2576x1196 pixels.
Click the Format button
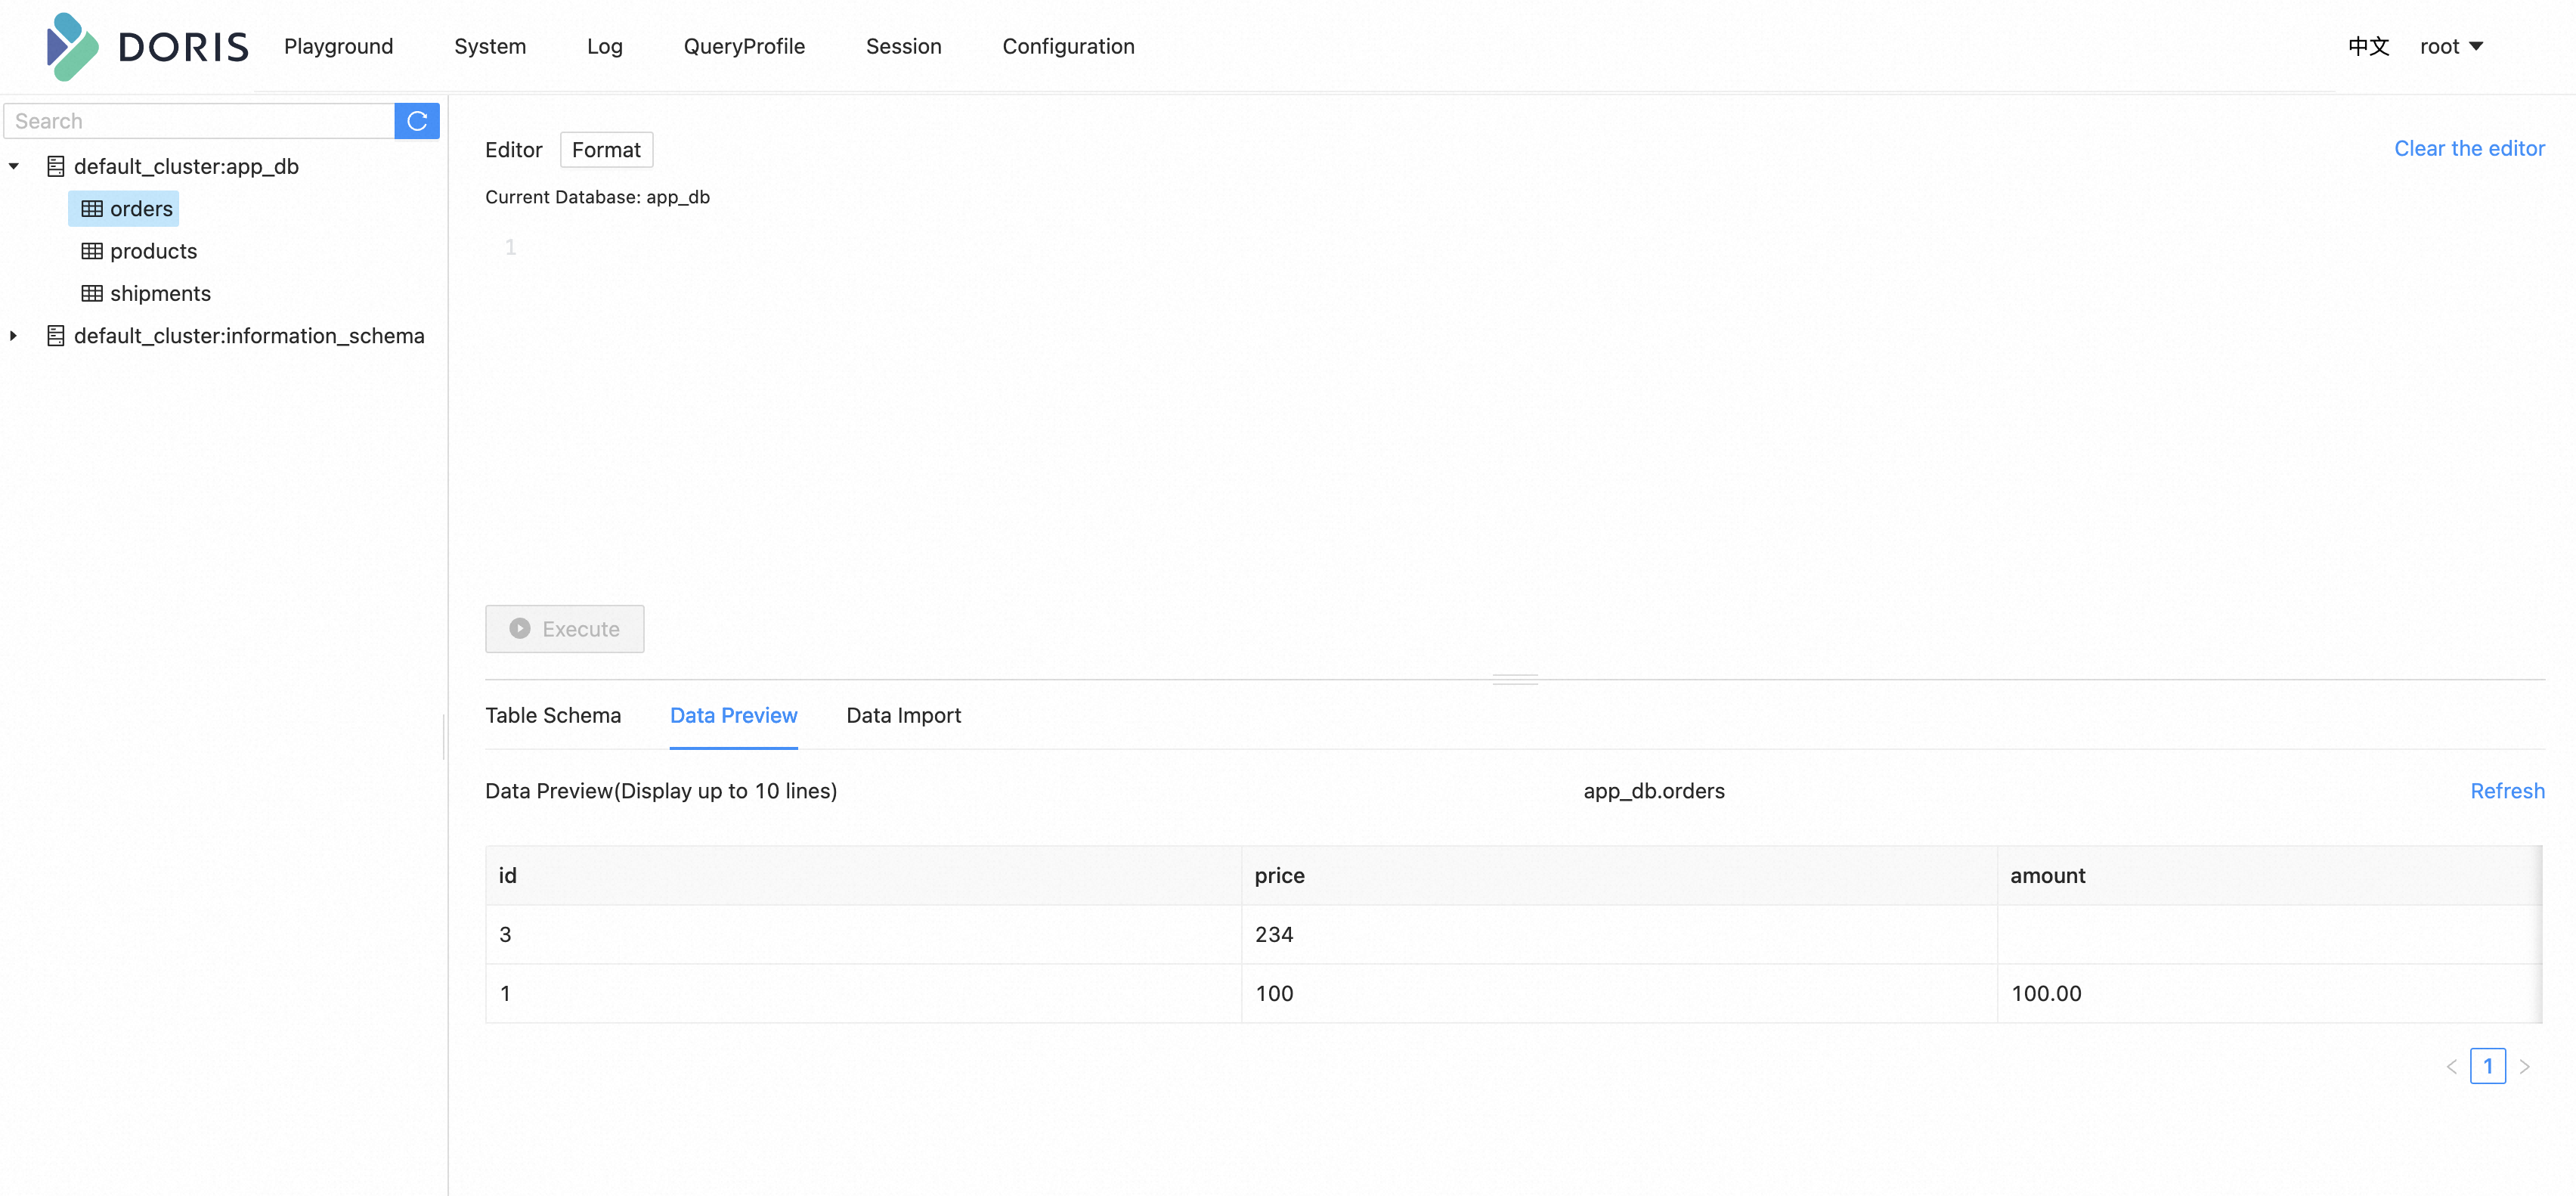click(606, 149)
